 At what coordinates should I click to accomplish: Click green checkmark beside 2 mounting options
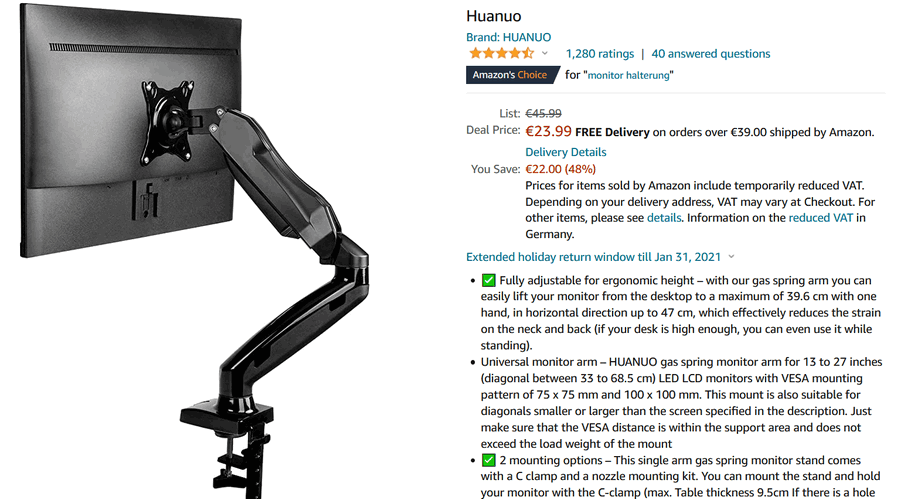pyautogui.click(x=488, y=460)
